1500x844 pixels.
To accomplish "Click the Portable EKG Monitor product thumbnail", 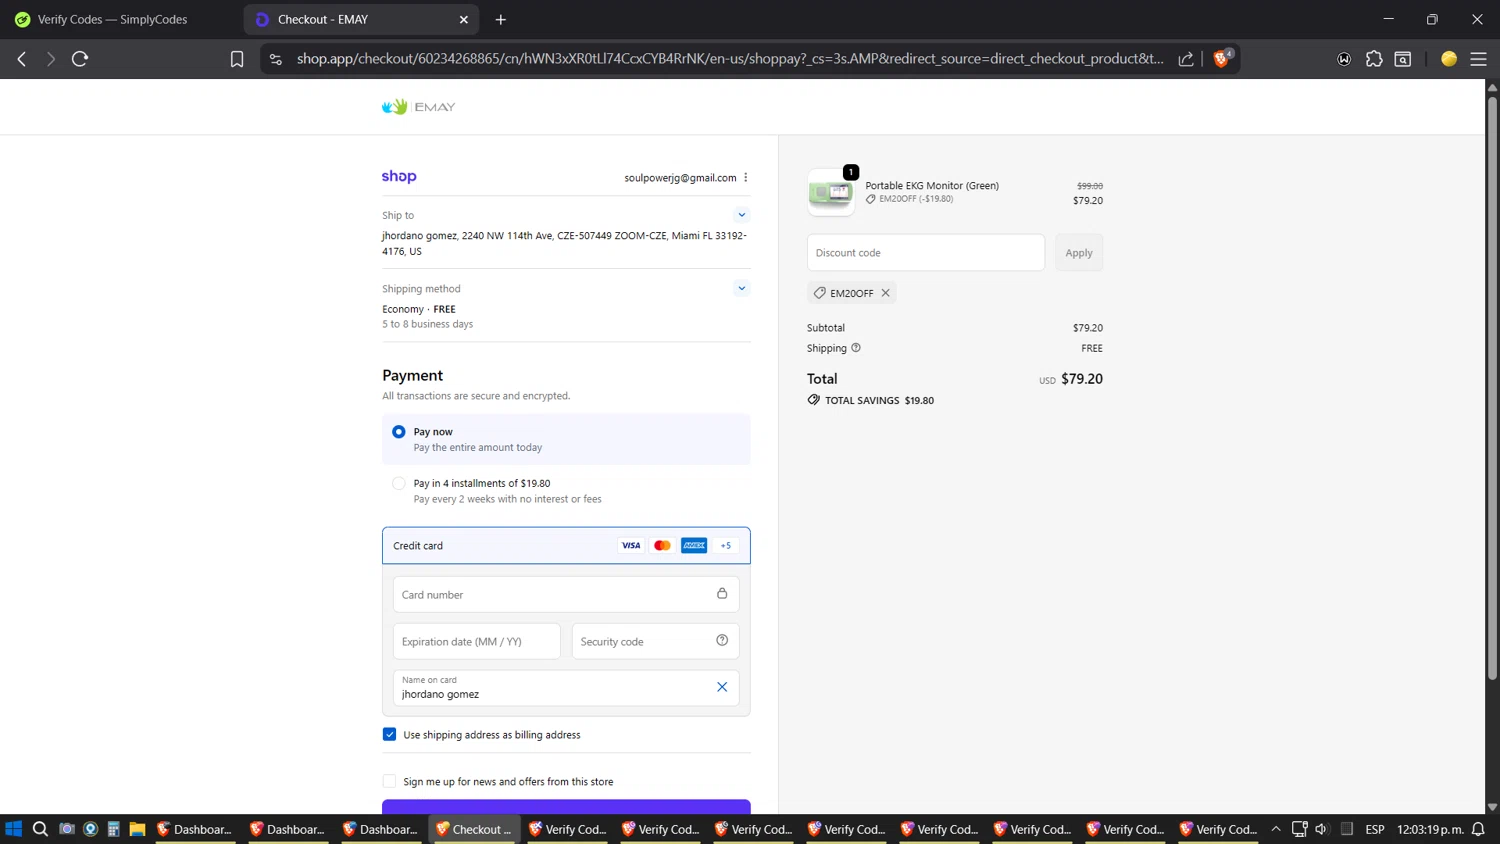I will [x=831, y=192].
